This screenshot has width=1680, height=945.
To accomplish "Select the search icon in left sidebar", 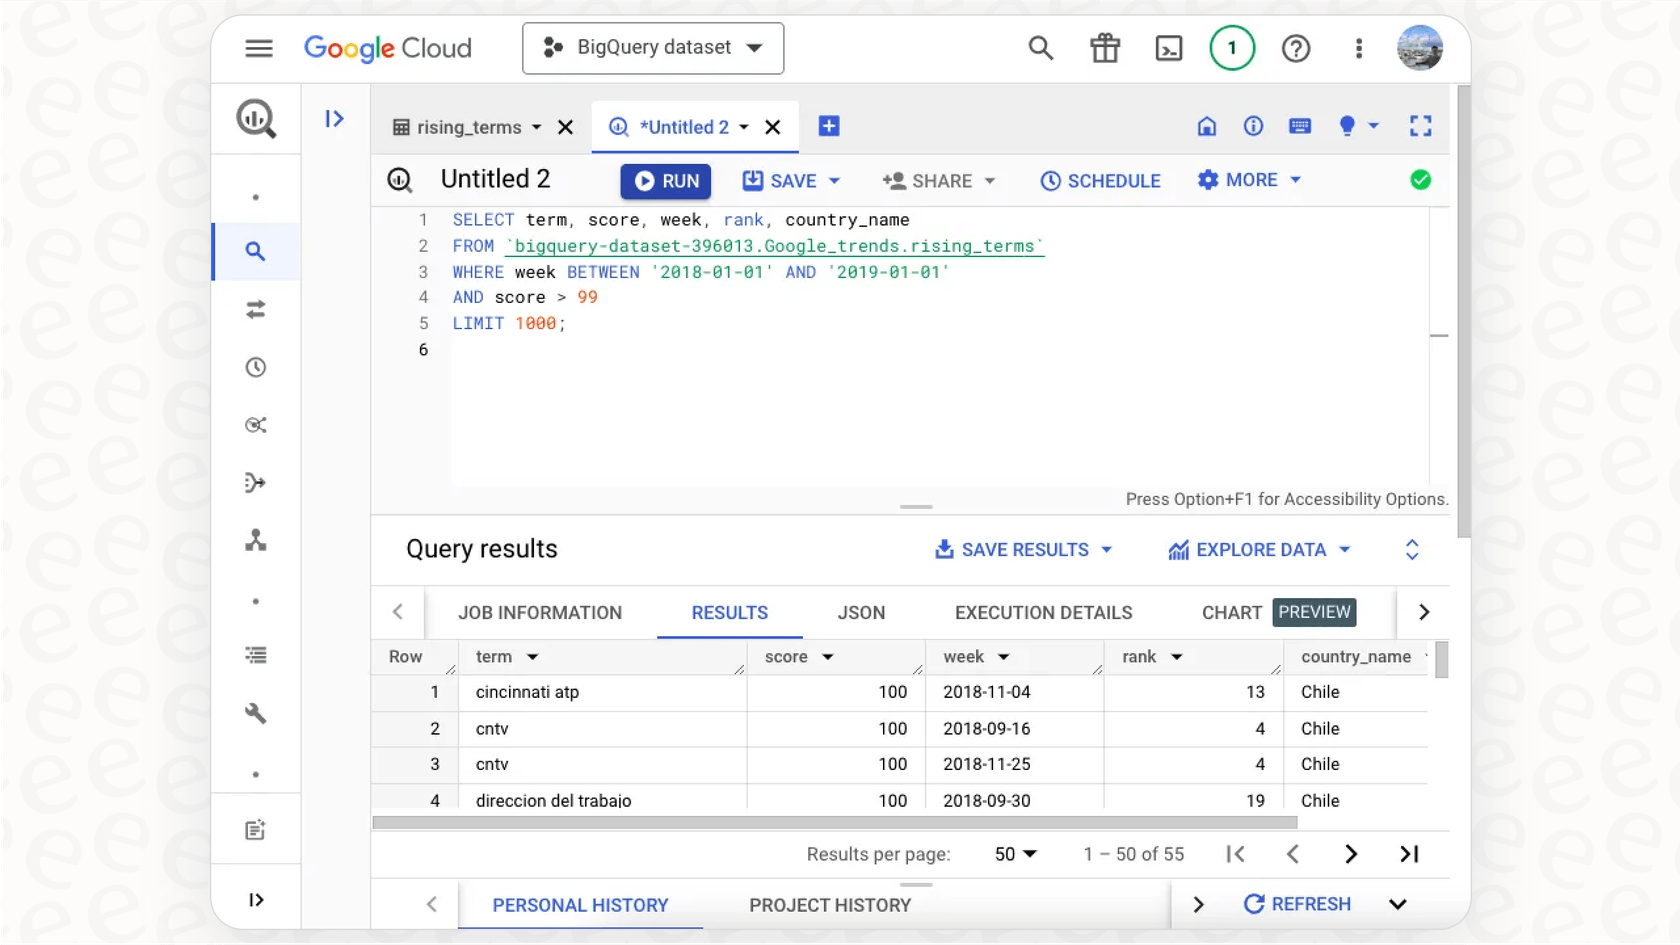I will [256, 252].
